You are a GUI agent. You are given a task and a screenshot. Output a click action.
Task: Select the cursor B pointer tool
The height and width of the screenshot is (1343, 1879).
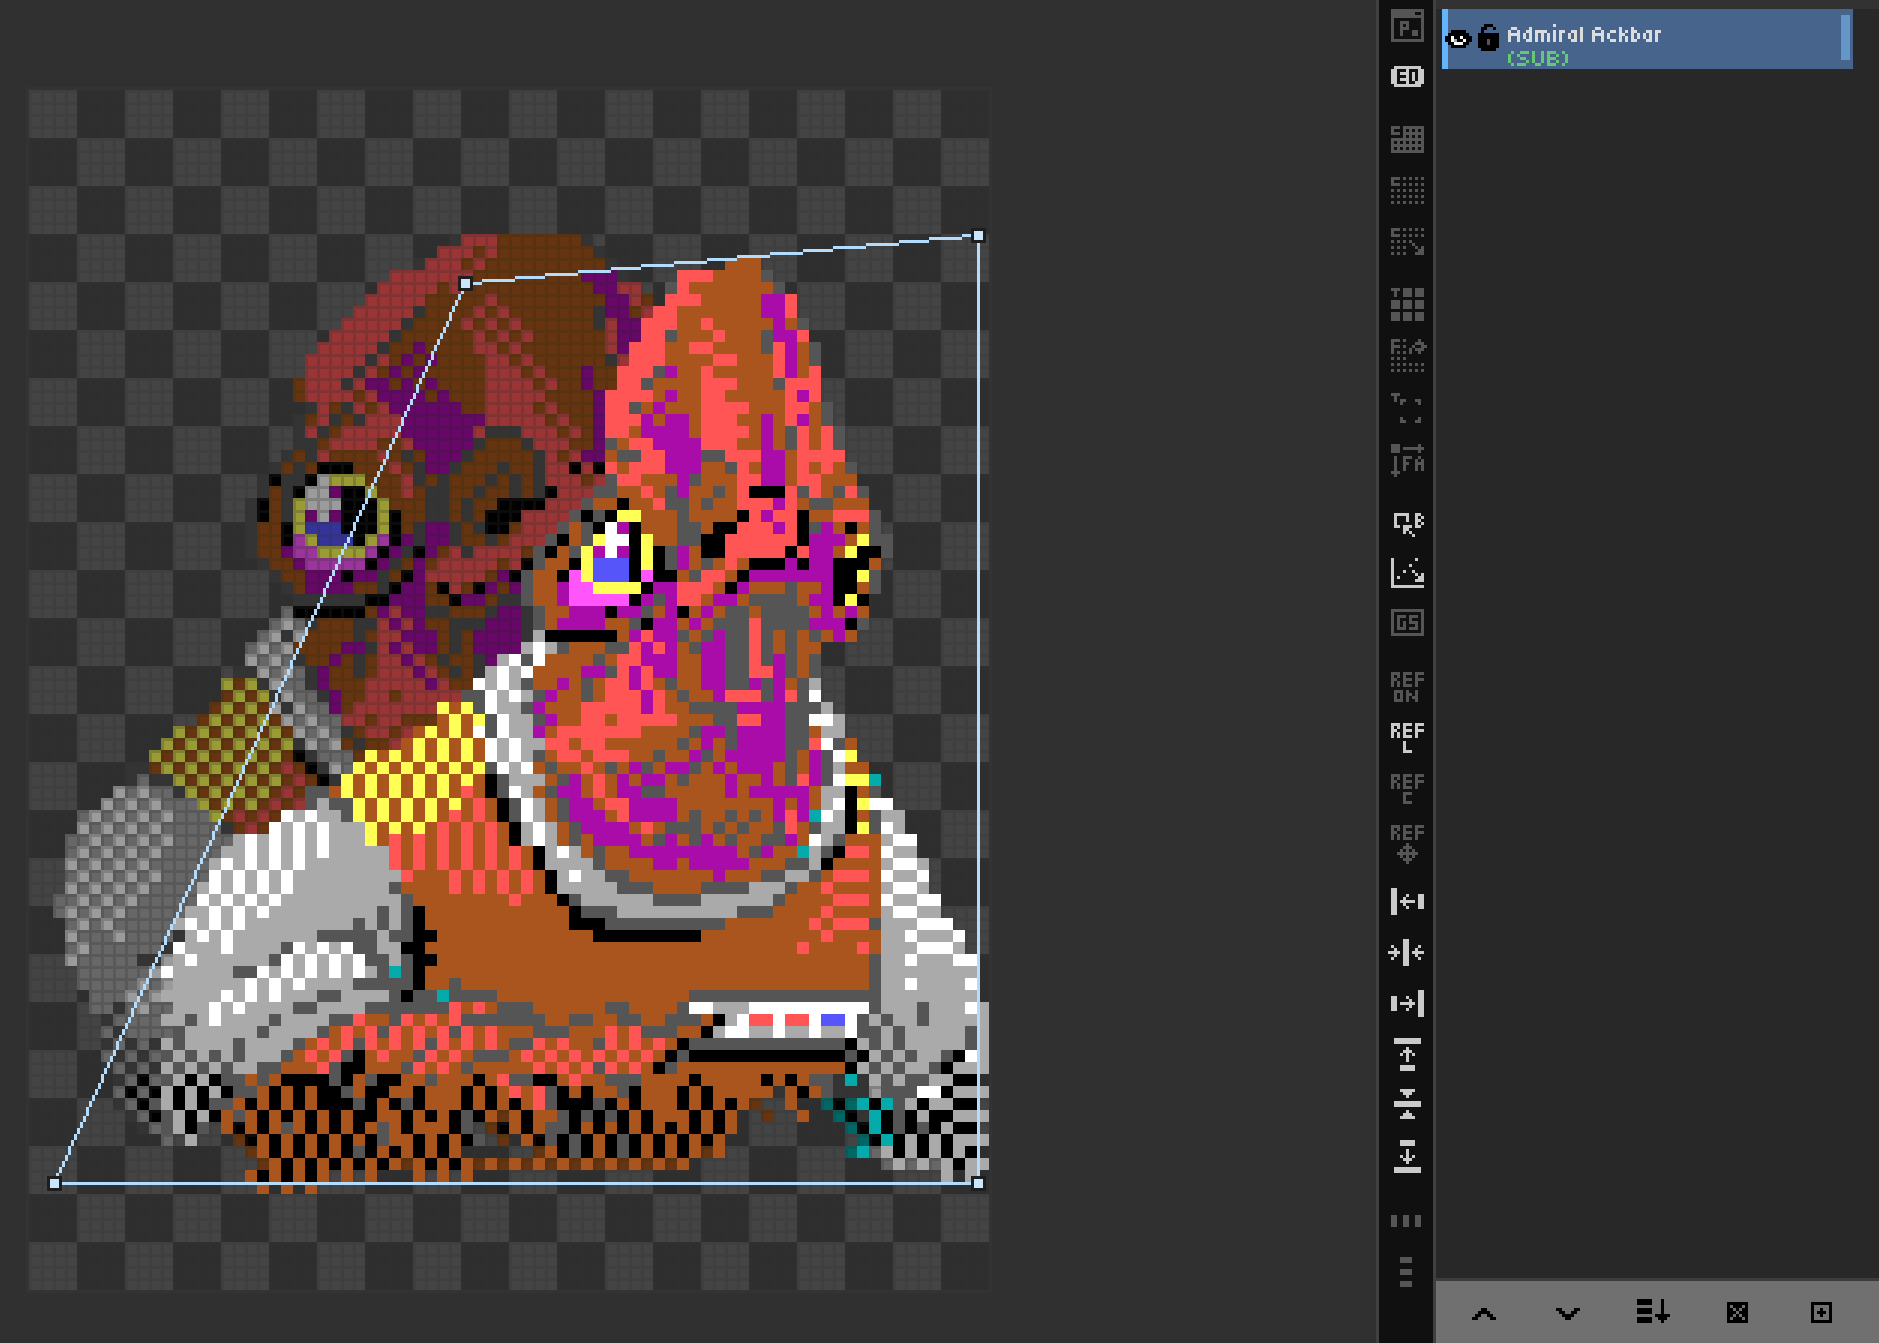[1407, 522]
